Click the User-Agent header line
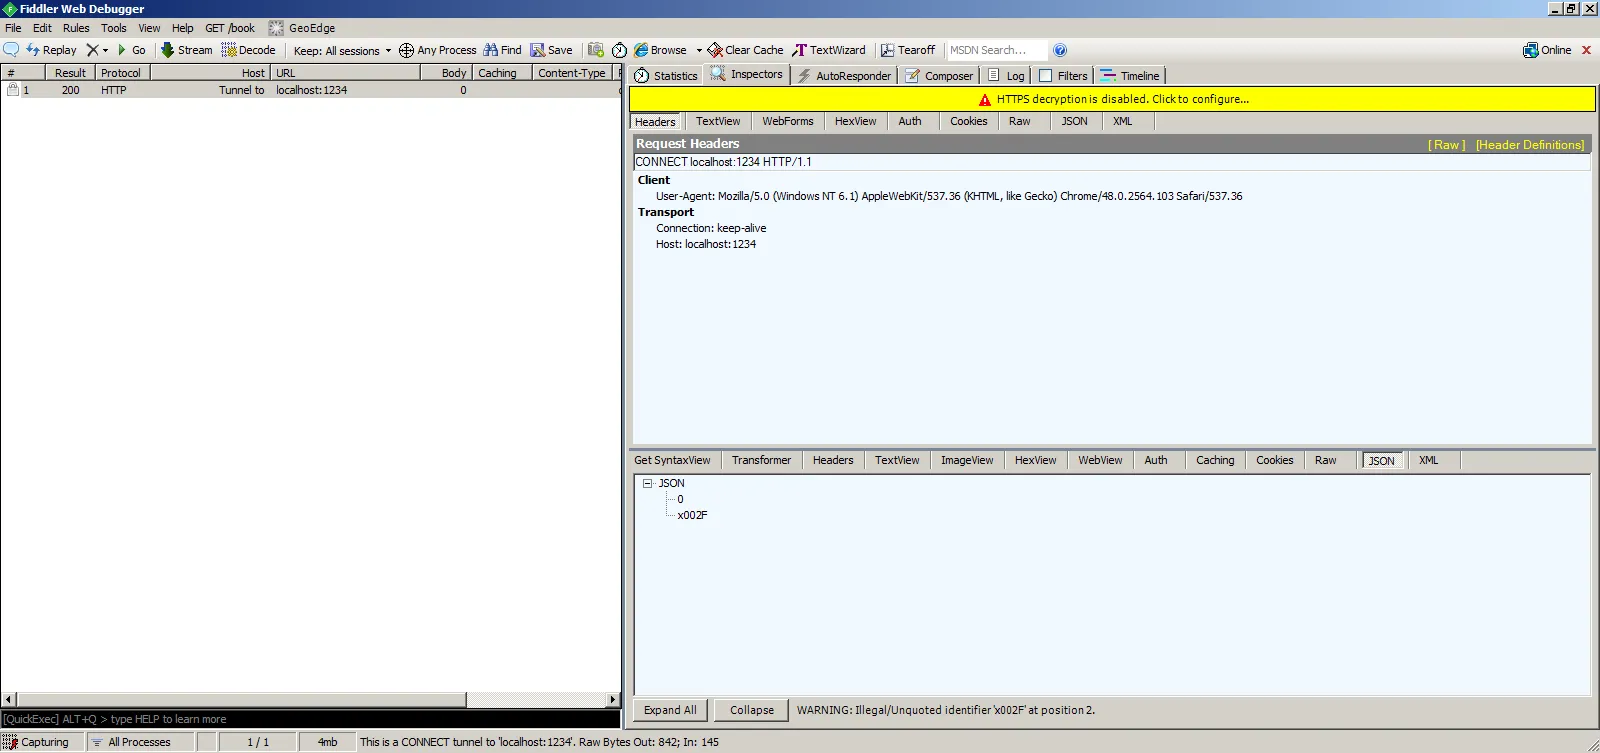 [x=949, y=196]
